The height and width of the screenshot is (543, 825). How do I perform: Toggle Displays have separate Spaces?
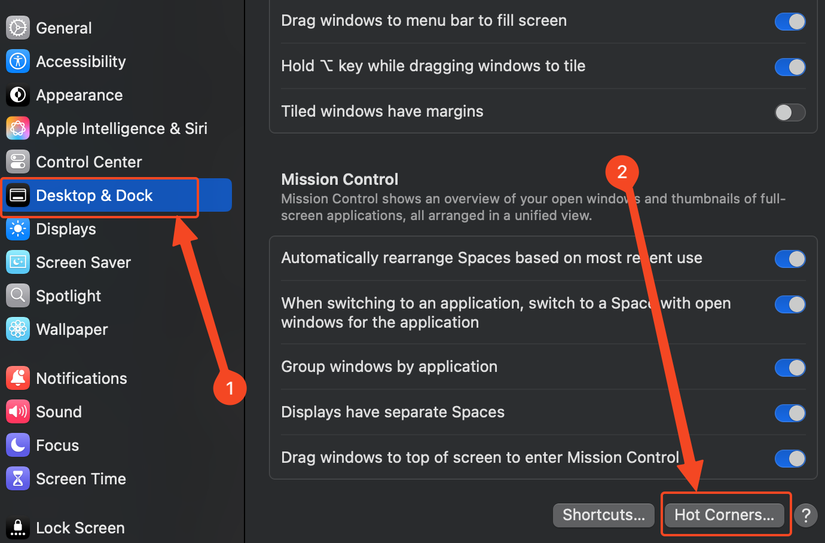790,413
